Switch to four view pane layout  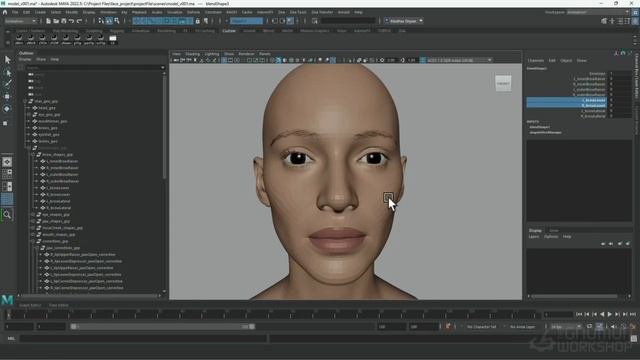[x=7, y=174]
